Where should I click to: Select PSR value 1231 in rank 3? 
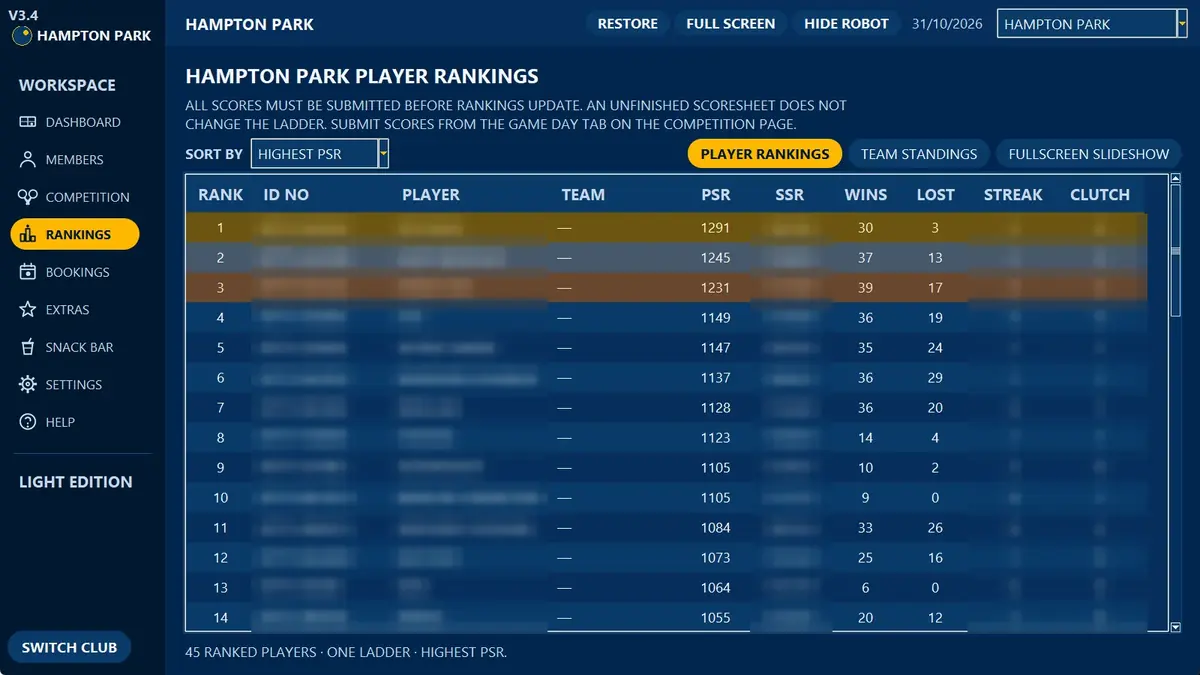[716, 288]
